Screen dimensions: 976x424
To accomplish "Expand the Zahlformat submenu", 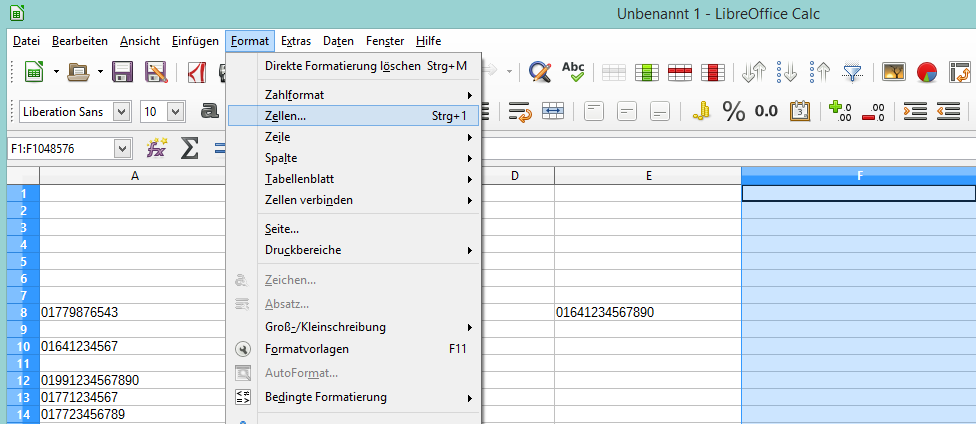I will pos(354,95).
